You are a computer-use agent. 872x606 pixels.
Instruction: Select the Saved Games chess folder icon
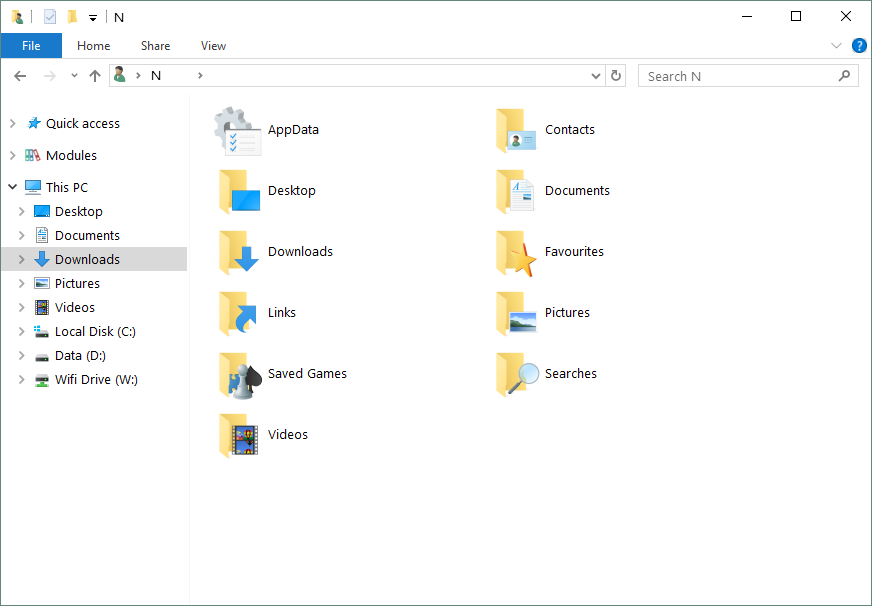[x=240, y=375]
